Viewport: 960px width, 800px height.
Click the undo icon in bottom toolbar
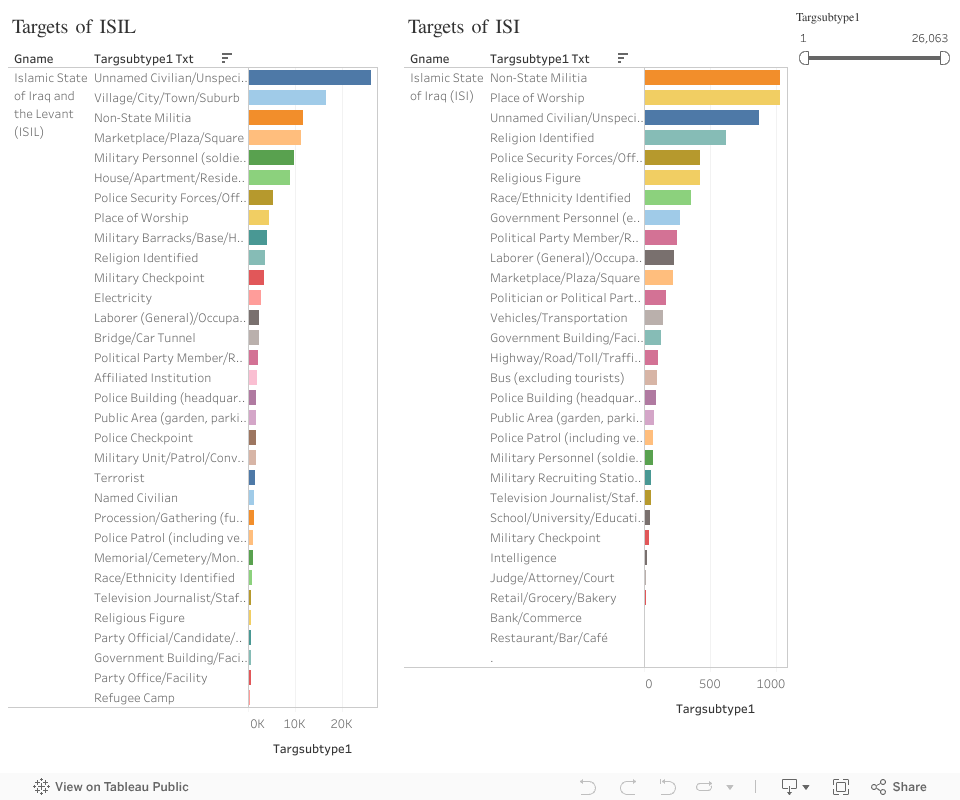click(588, 787)
